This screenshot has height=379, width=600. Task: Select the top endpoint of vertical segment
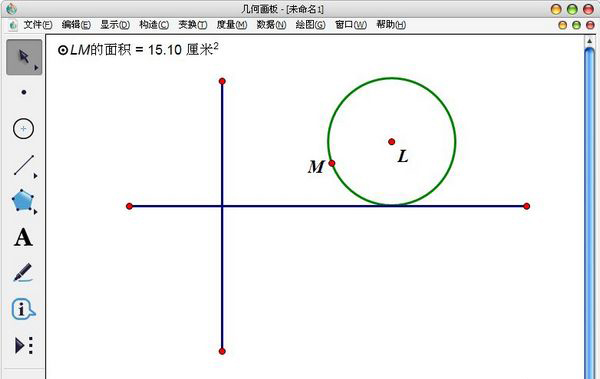click(x=222, y=81)
